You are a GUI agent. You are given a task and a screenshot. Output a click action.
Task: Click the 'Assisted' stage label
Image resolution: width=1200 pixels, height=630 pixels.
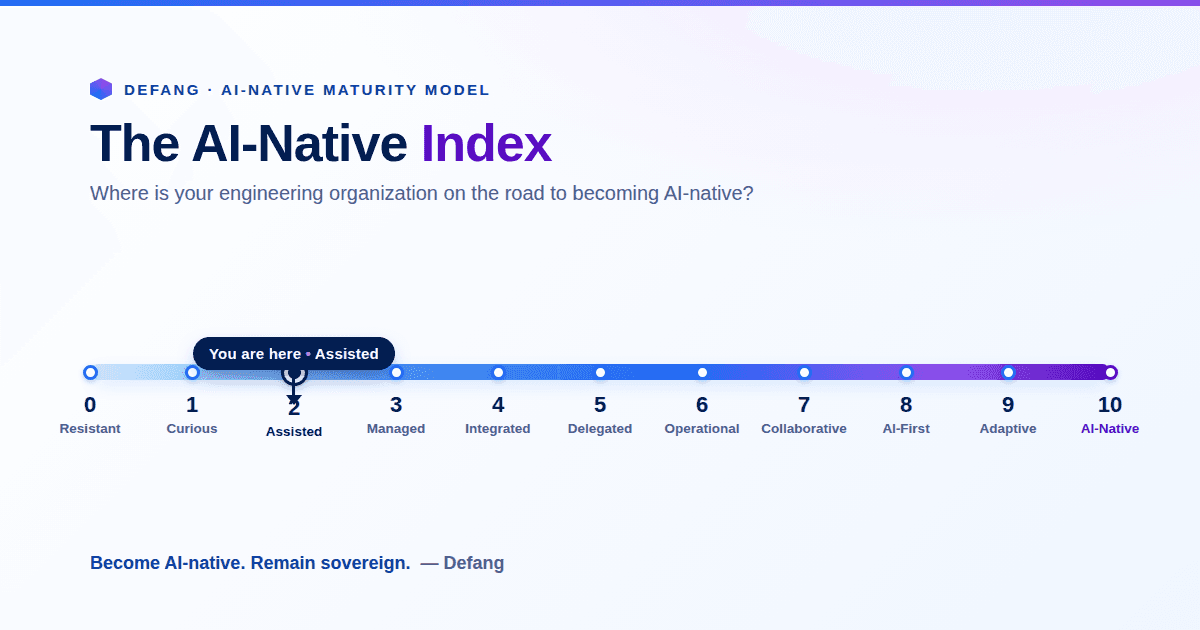[x=294, y=431]
